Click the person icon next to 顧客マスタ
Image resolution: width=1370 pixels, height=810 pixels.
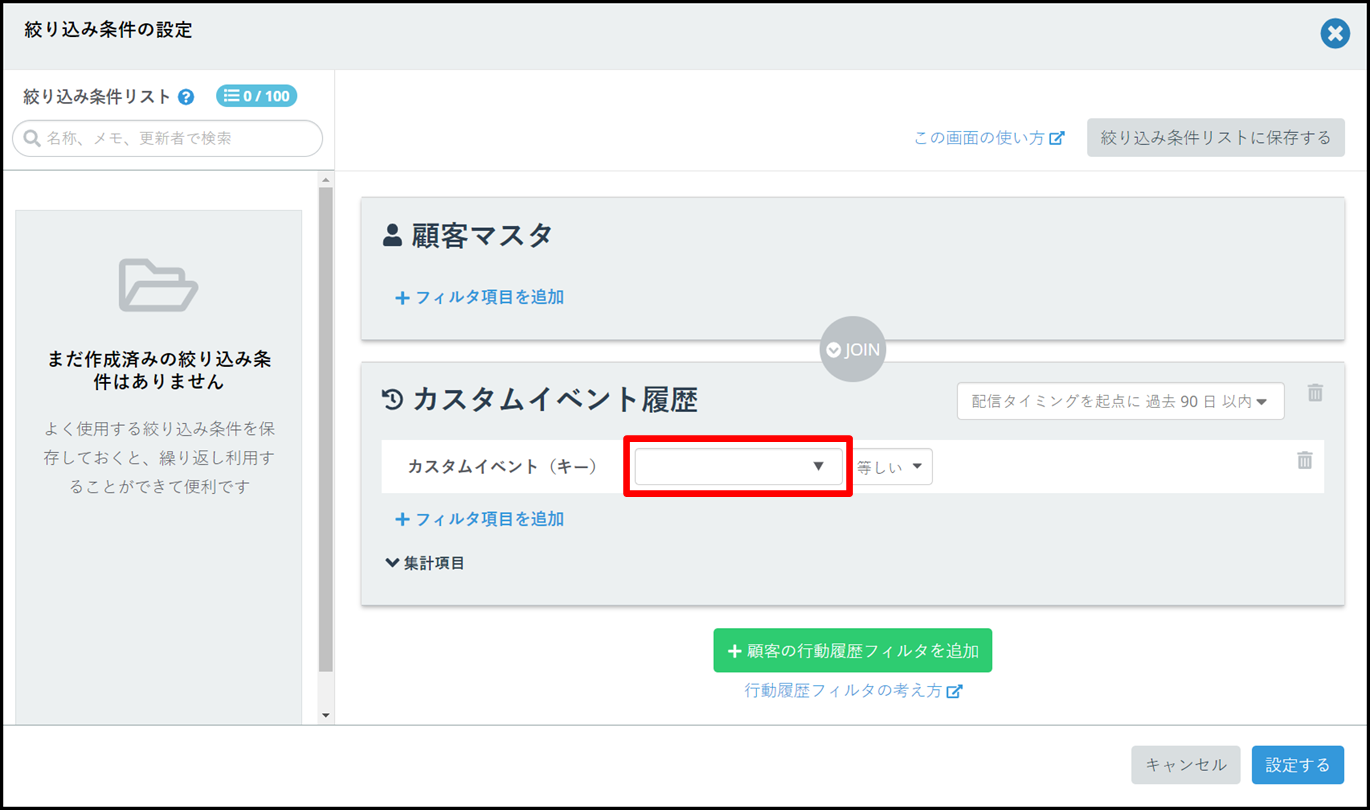(393, 236)
